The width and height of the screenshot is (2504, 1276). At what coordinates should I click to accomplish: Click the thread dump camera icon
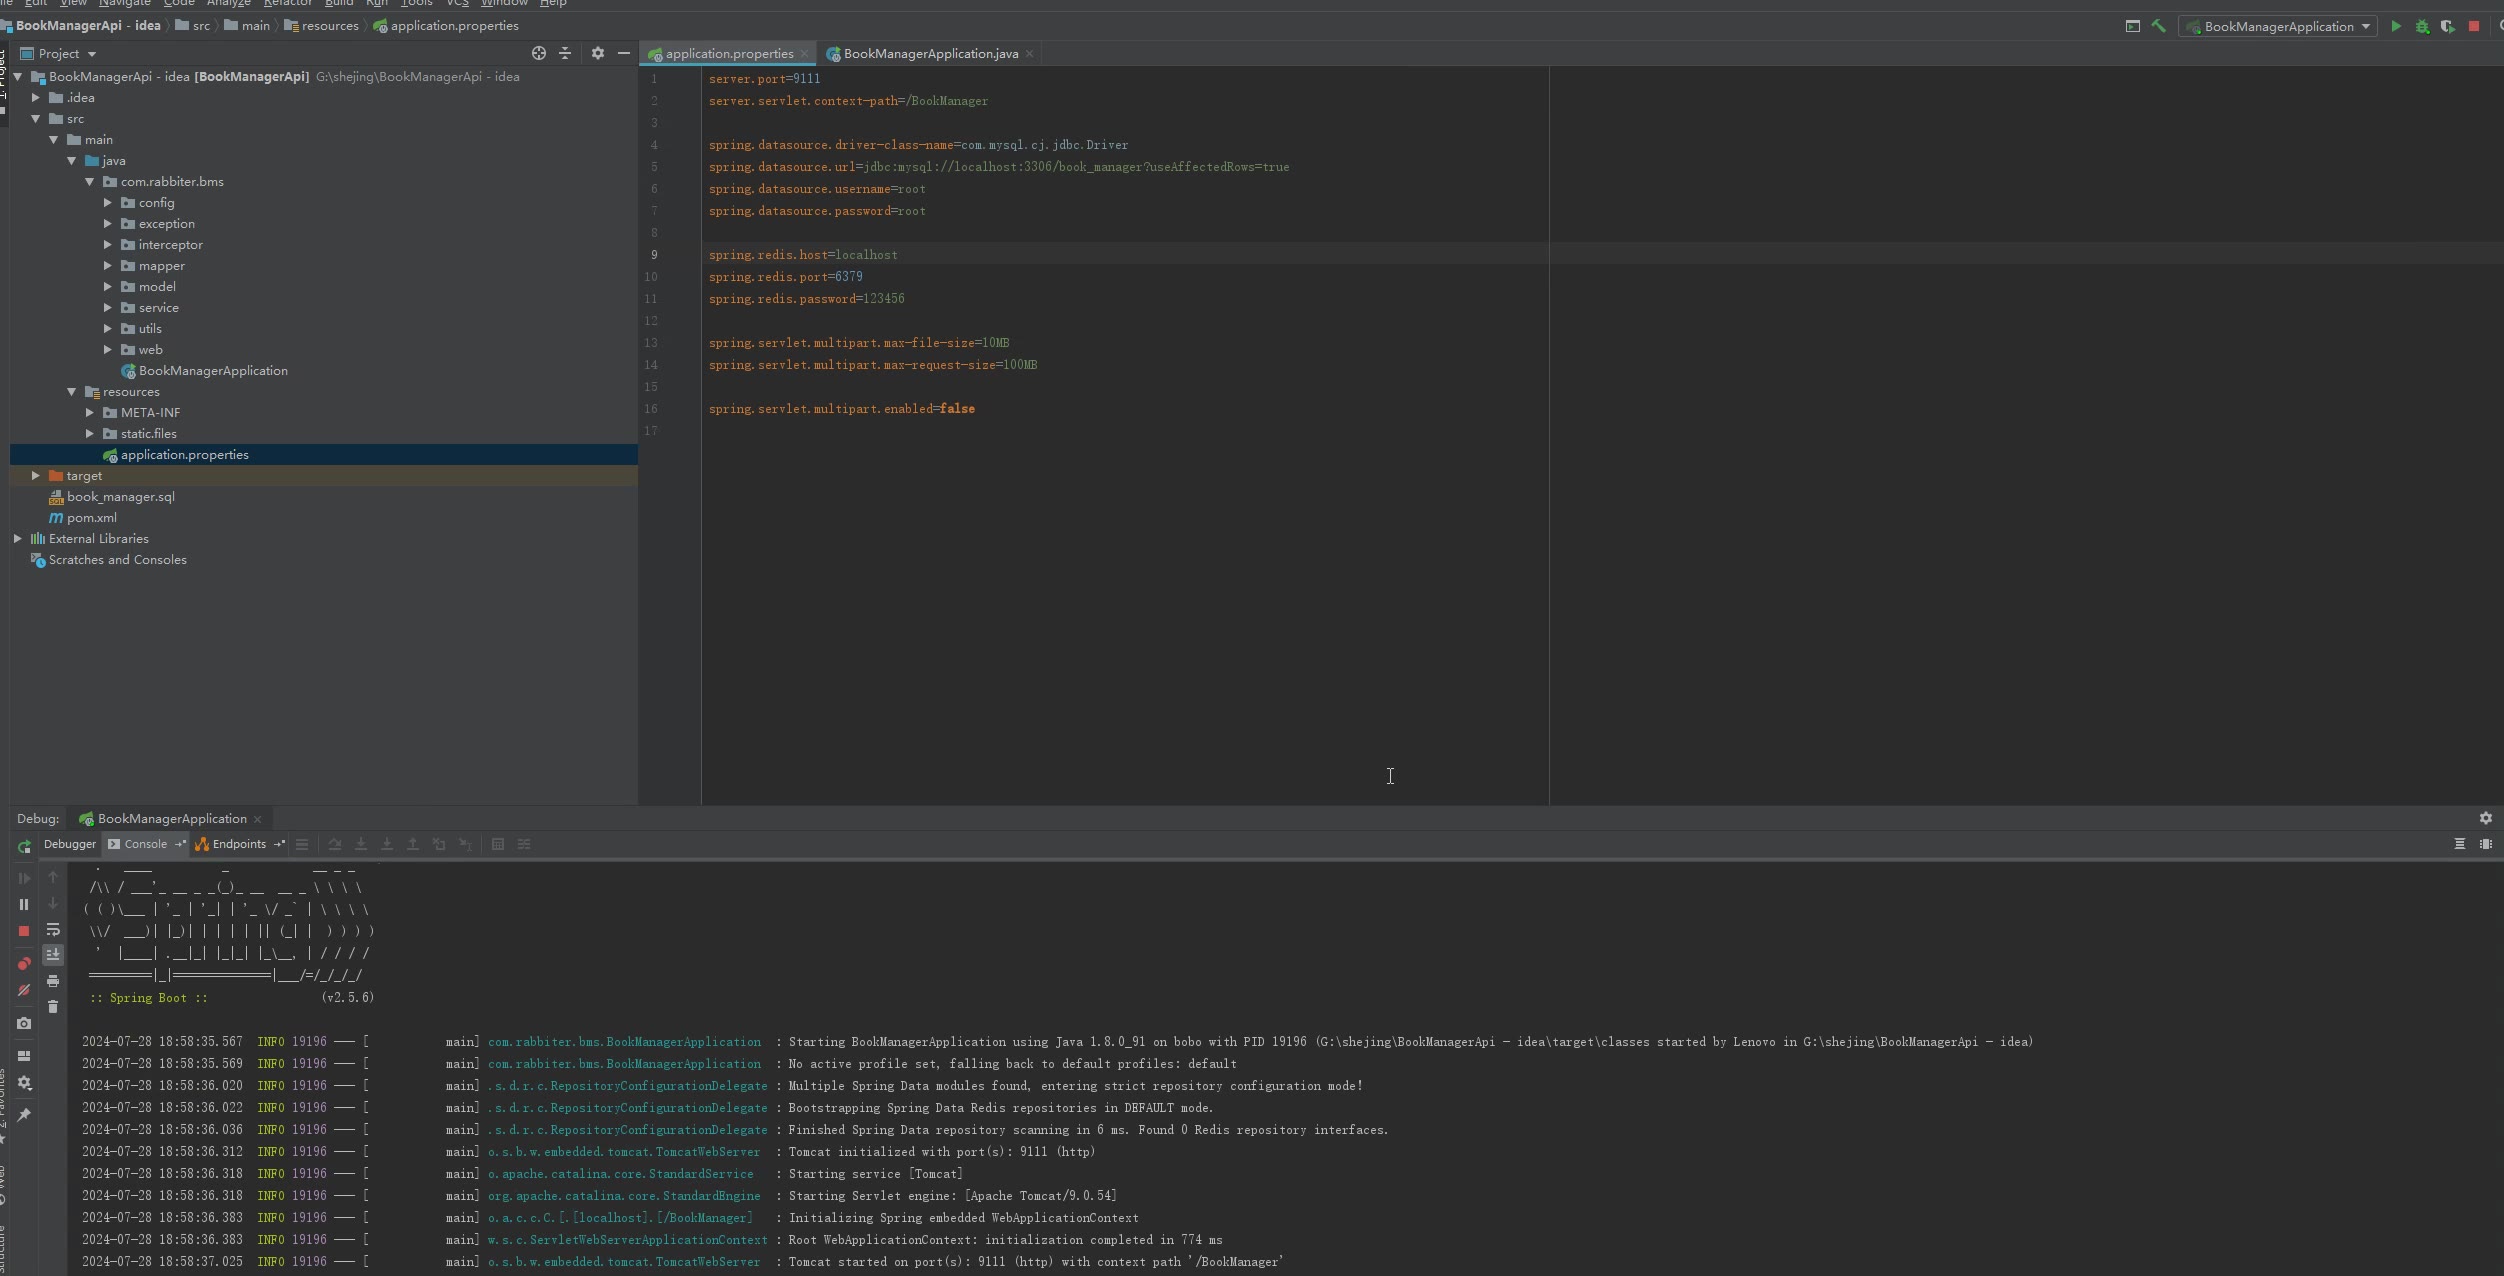tap(24, 1024)
